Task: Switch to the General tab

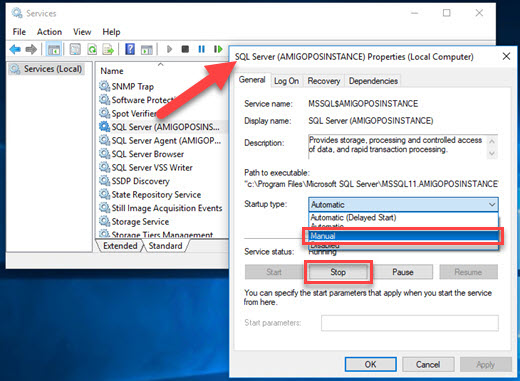Action: point(252,80)
